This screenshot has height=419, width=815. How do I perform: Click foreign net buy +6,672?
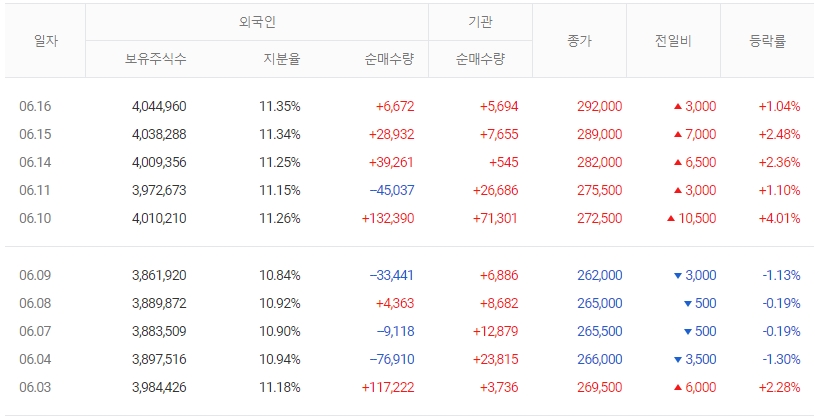pos(395,107)
